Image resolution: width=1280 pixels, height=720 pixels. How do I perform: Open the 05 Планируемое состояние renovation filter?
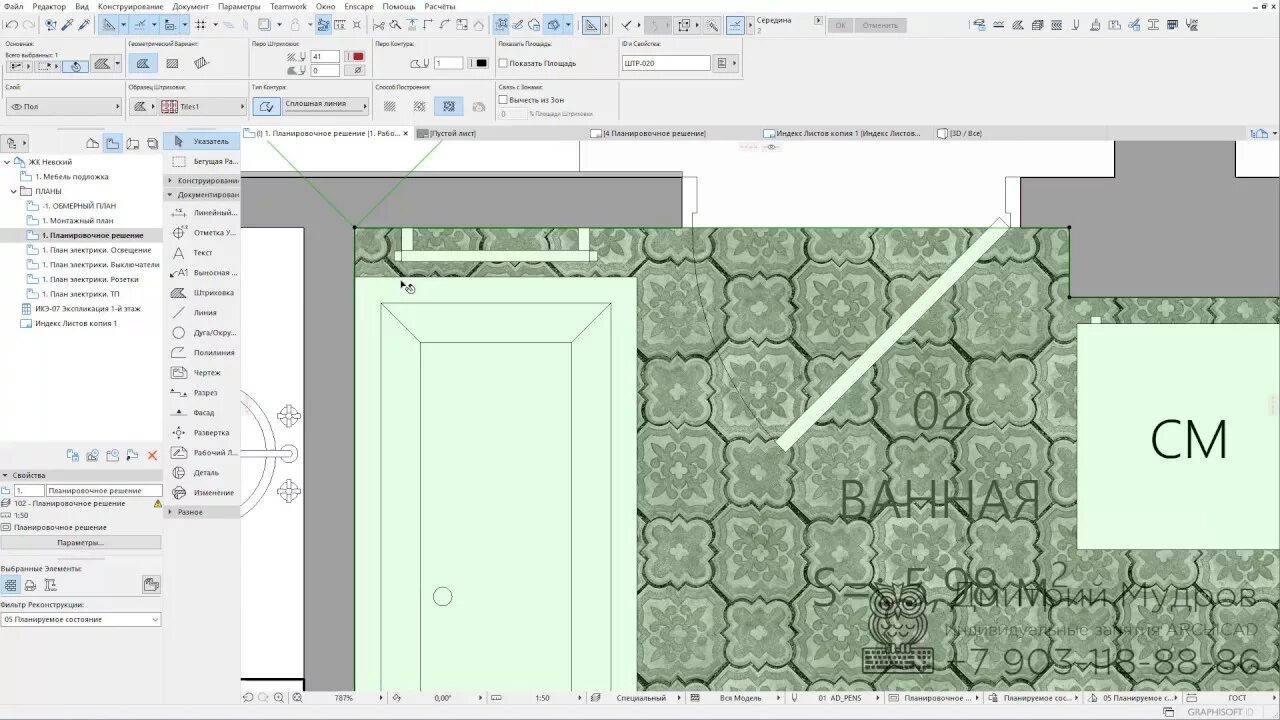tap(81, 619)
